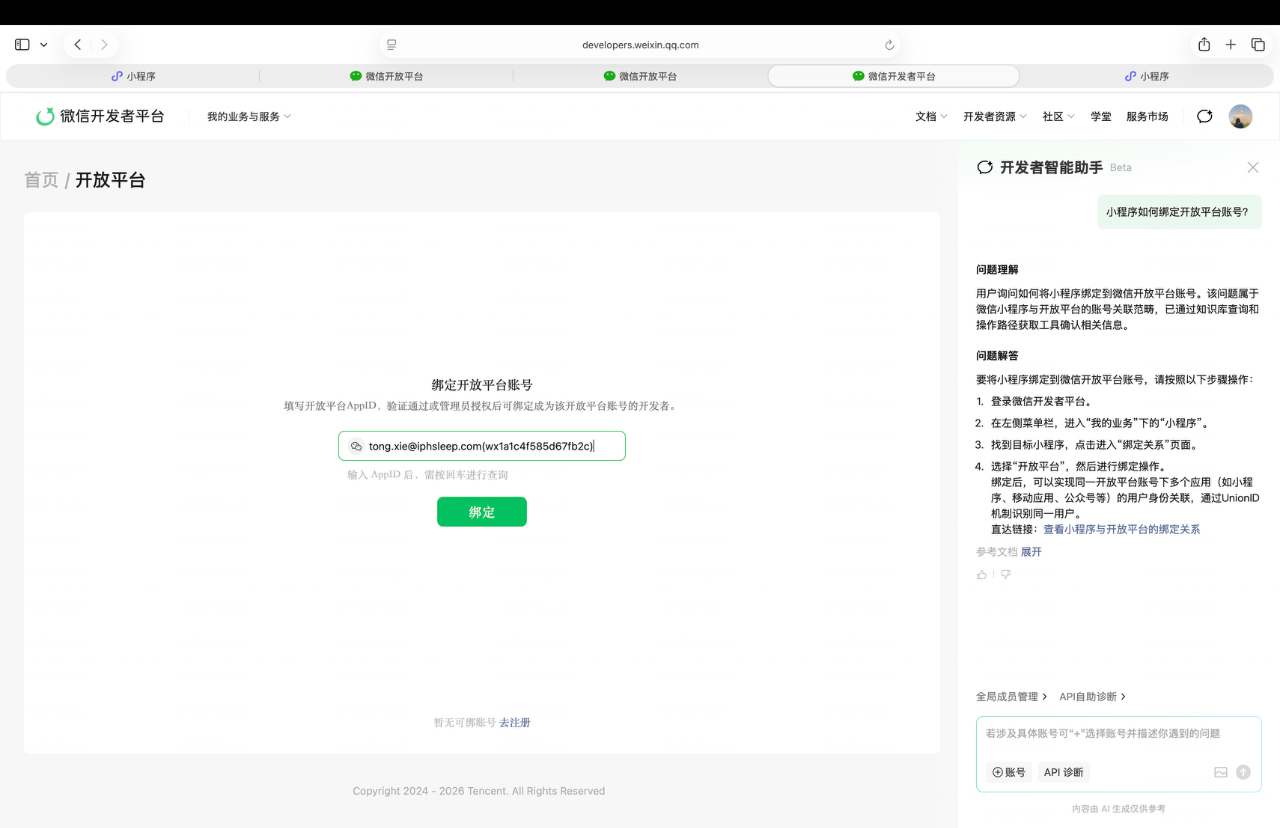Click the 开发者智能助手 title icon

(985, 168)
